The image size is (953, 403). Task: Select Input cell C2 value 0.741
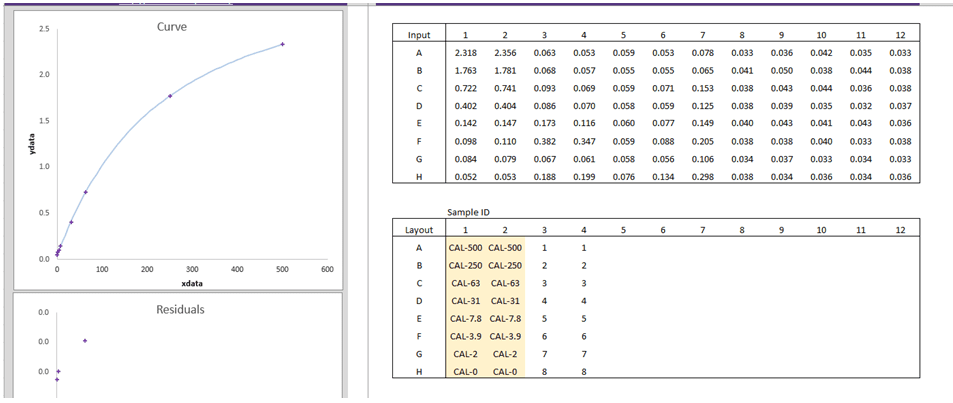click(x=505, y=89)
